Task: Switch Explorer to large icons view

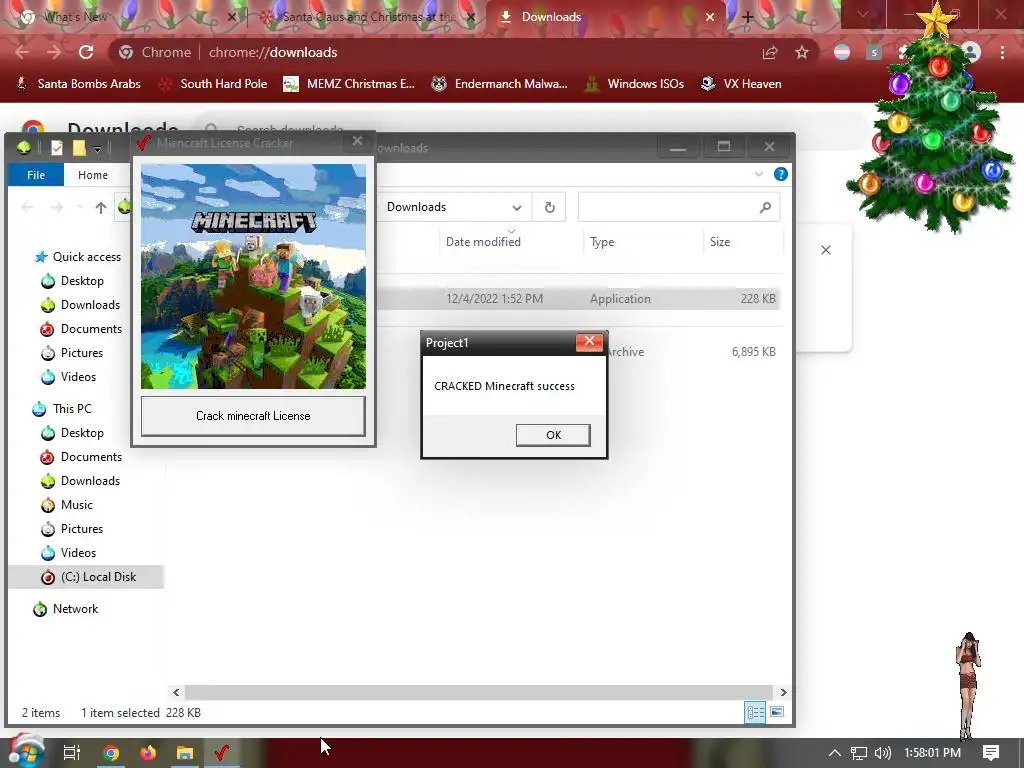Action: (777, 712)
